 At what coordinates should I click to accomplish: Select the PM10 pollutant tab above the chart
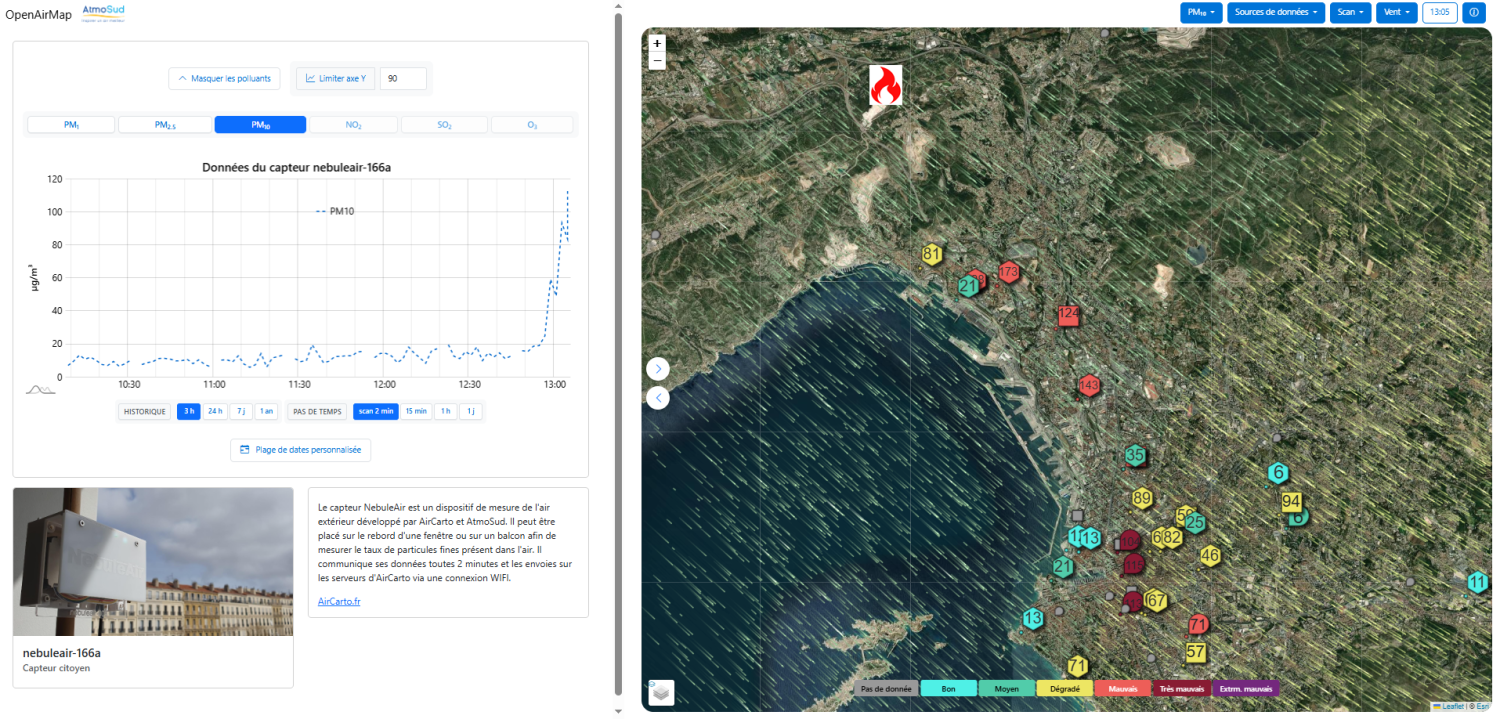260,125
